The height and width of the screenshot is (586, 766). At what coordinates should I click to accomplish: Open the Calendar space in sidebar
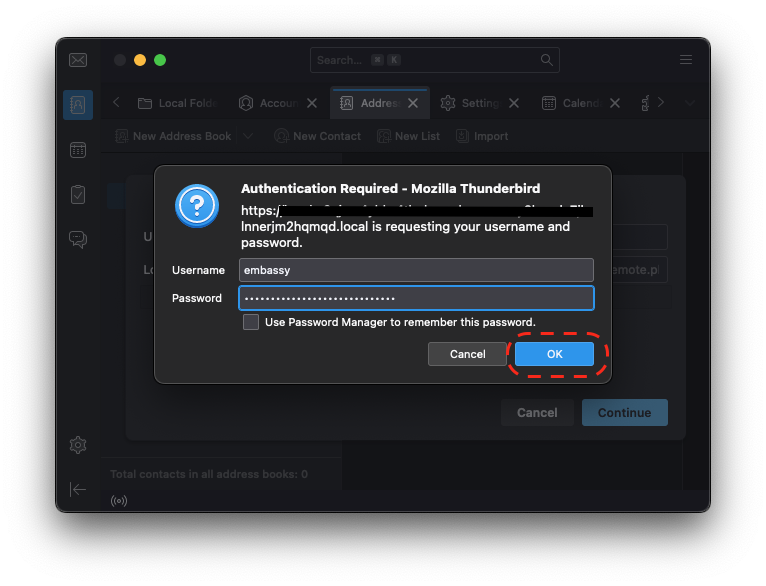pos(78,150)
